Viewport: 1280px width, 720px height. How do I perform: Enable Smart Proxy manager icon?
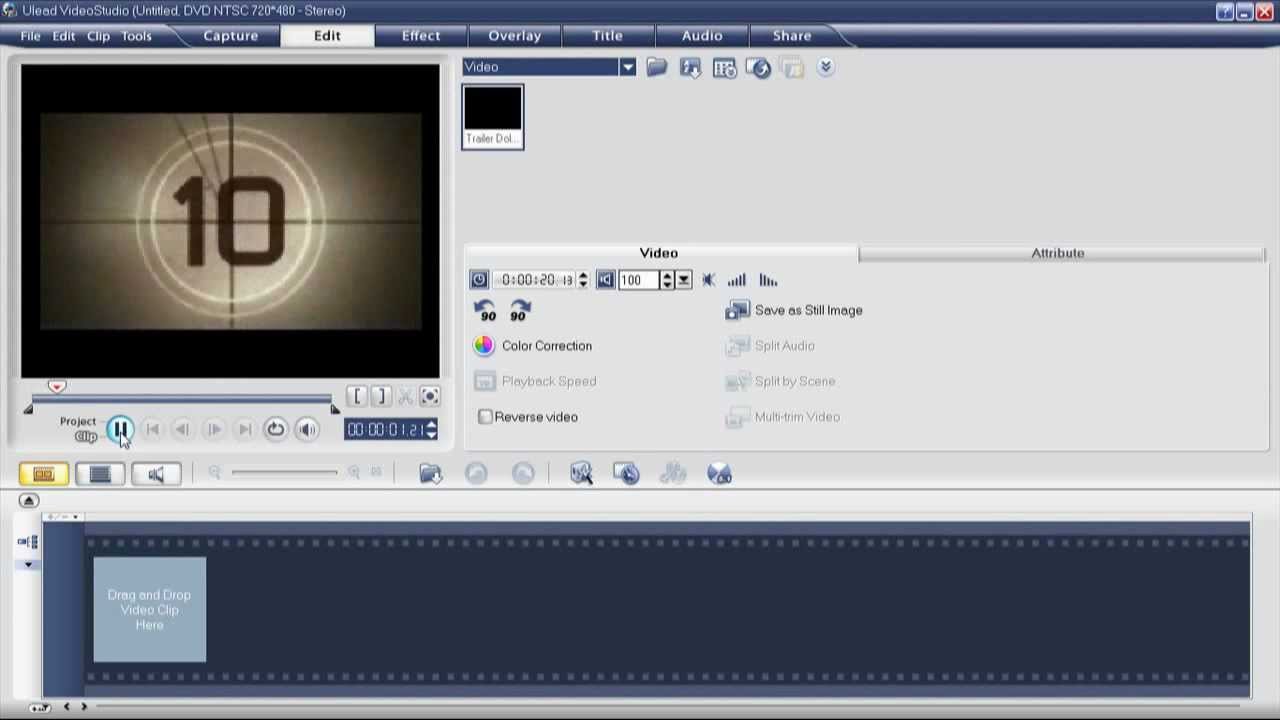pyautogui.click(x=581, y=474)
